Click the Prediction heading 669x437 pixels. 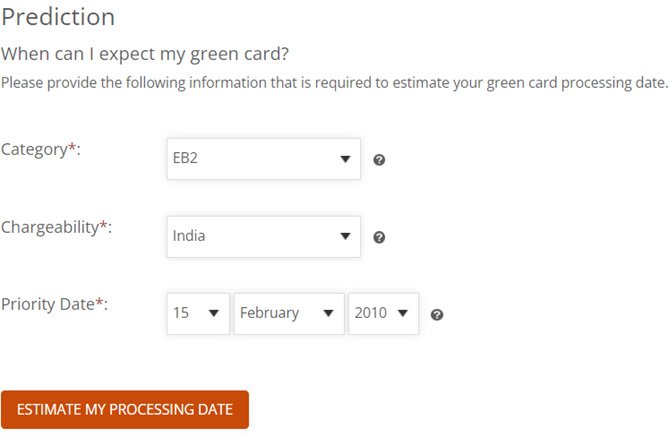[x=58, y=17]
